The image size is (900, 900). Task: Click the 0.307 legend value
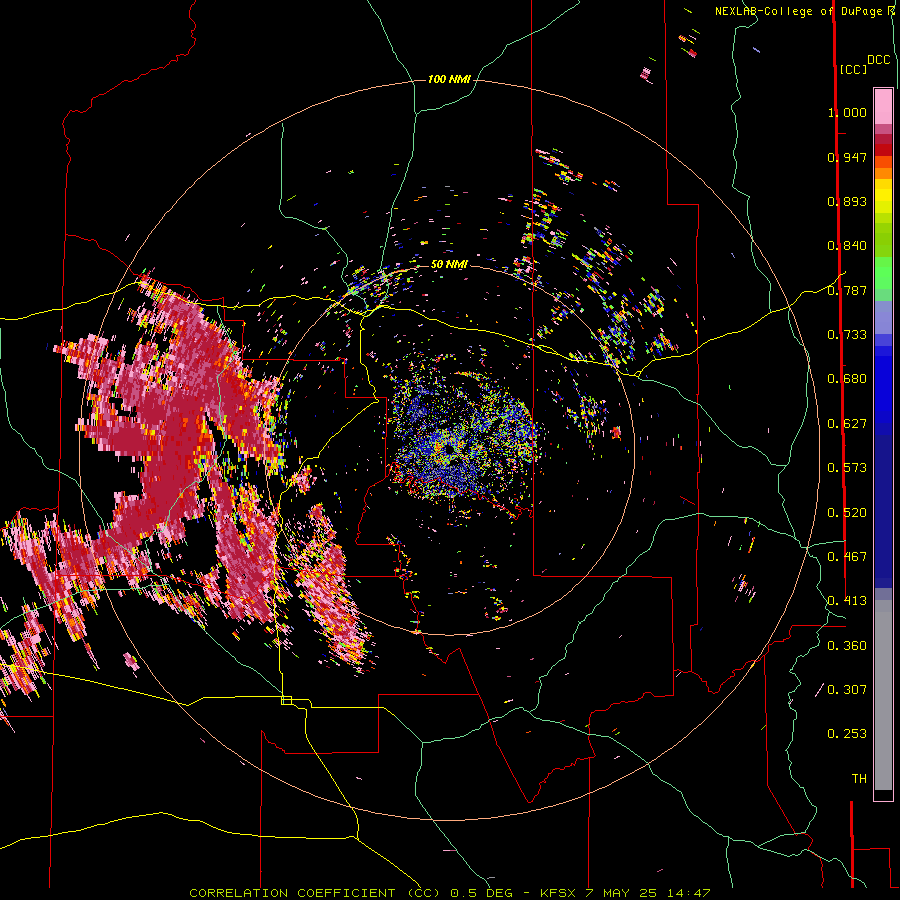[847, 689]
